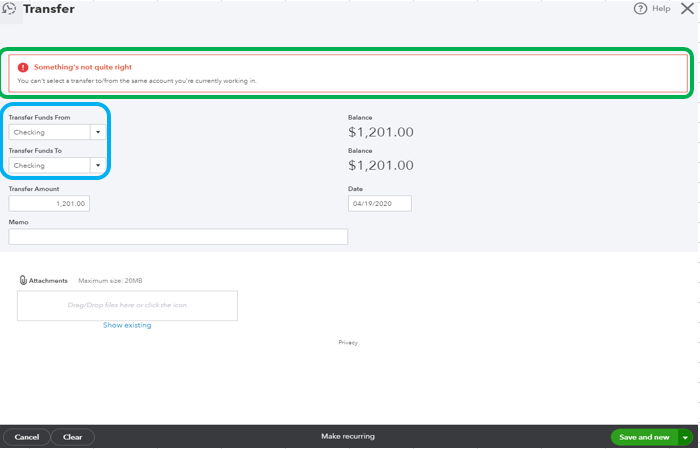Click the Transfer Amount field
The width and height of the screenshot is (700, 449).
pyautogui.click(x=49, y=203)
